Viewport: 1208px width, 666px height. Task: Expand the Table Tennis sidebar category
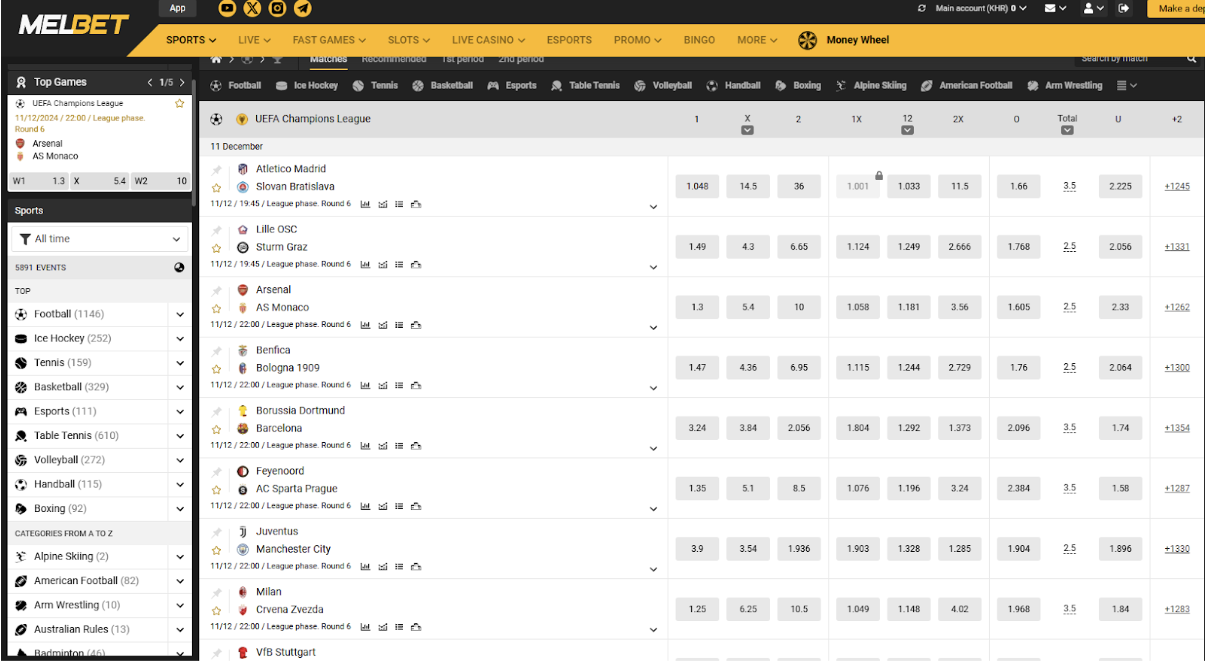[180, 436]
